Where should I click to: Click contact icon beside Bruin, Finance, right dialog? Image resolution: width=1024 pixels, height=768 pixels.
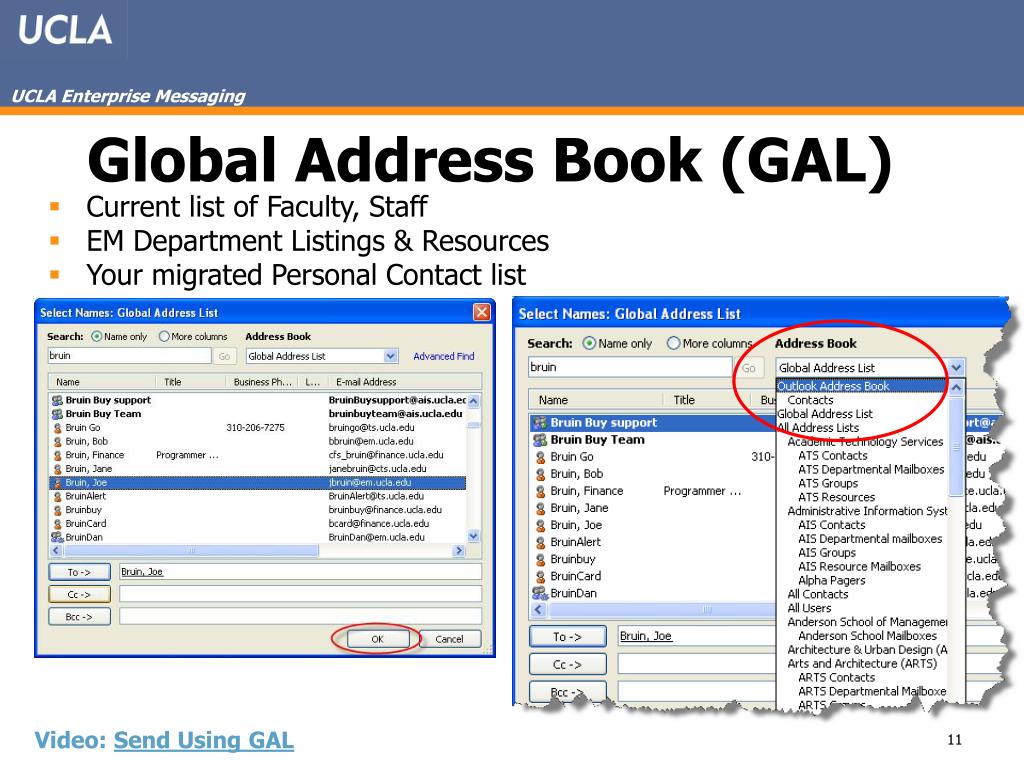pyautogui.click(x=540, y=491)
